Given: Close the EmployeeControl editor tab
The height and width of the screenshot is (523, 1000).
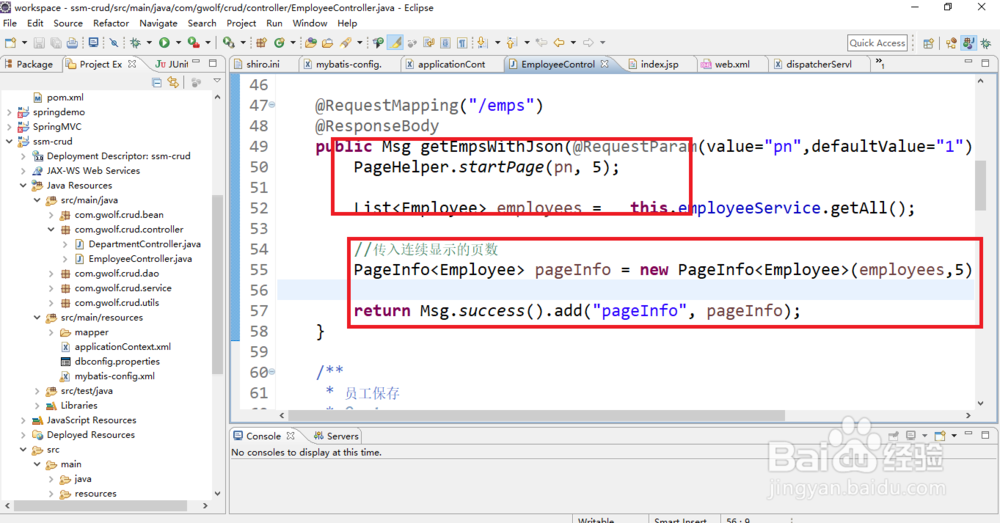Looking at the screenshot, I should (605, 64).
